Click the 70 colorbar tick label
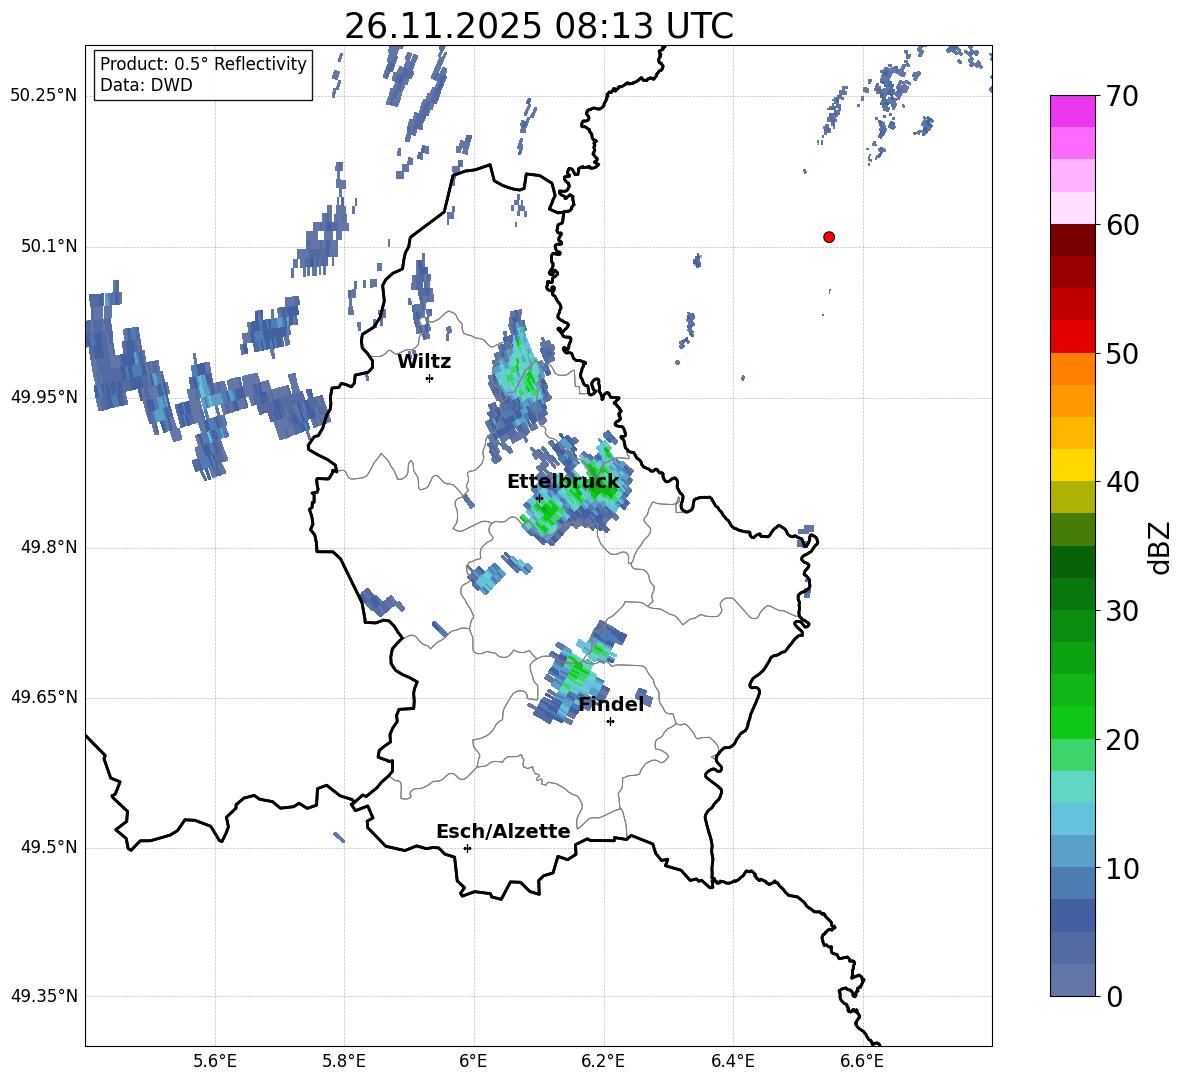 (x=1123, y=97)
